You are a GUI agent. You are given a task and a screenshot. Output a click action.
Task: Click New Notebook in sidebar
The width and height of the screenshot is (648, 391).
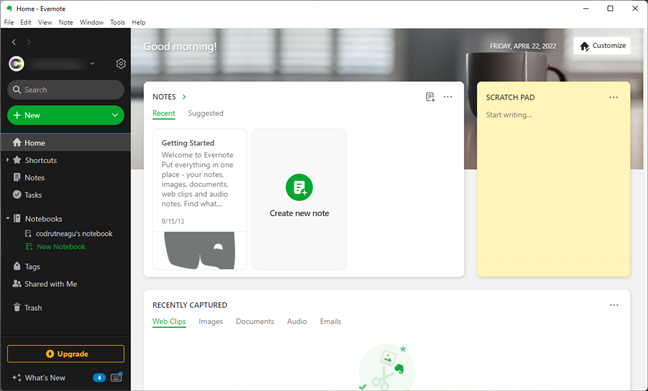click(x=61, y=247)
